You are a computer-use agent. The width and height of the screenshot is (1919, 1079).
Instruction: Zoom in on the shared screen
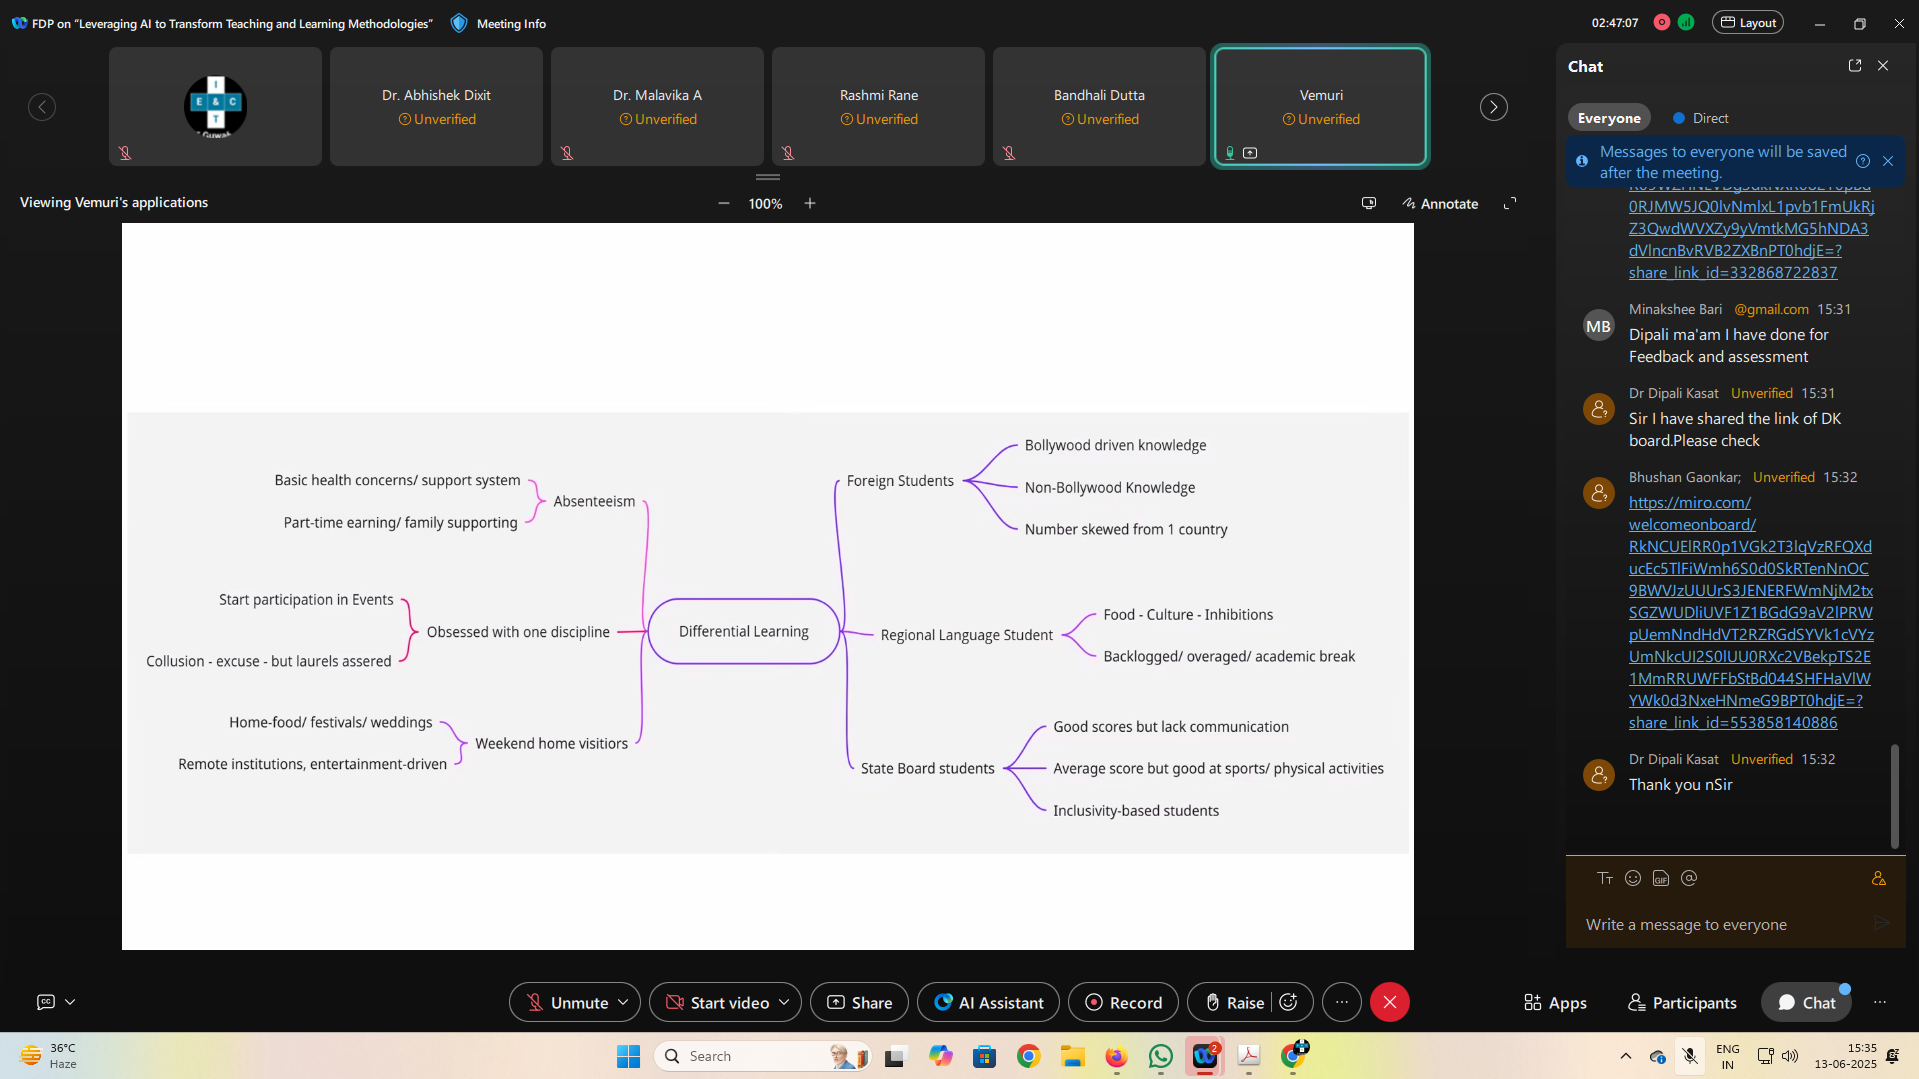(x=810, y=203)
